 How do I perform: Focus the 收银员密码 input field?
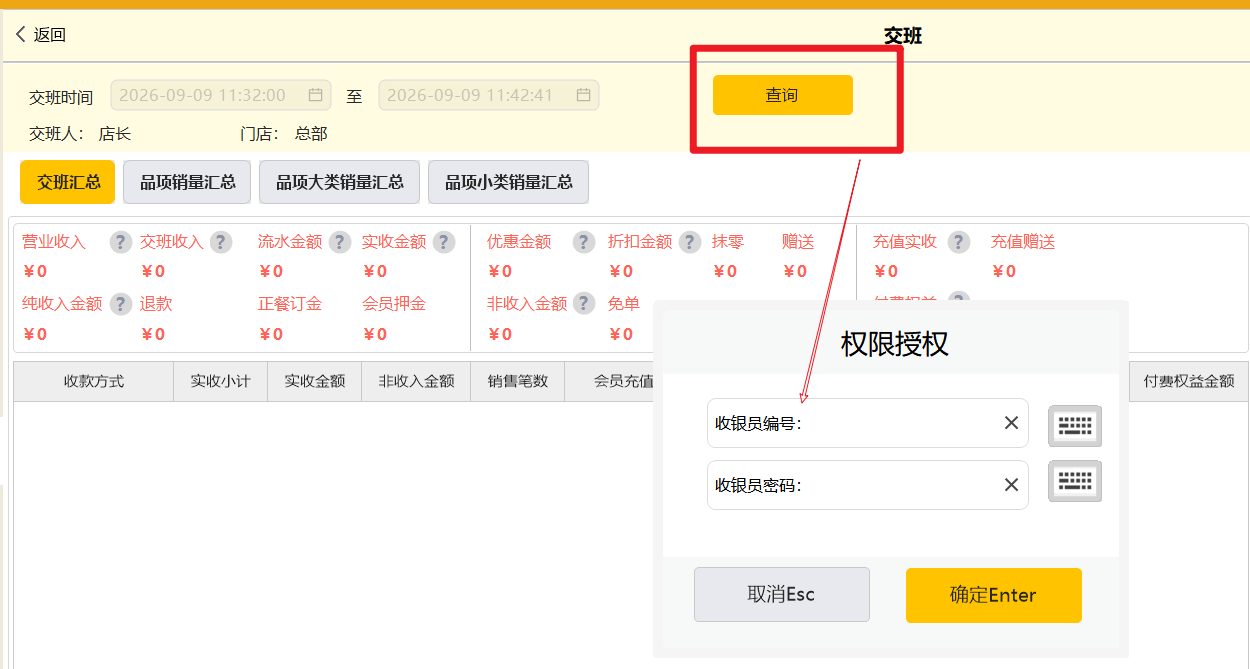[x=867, y=485]
